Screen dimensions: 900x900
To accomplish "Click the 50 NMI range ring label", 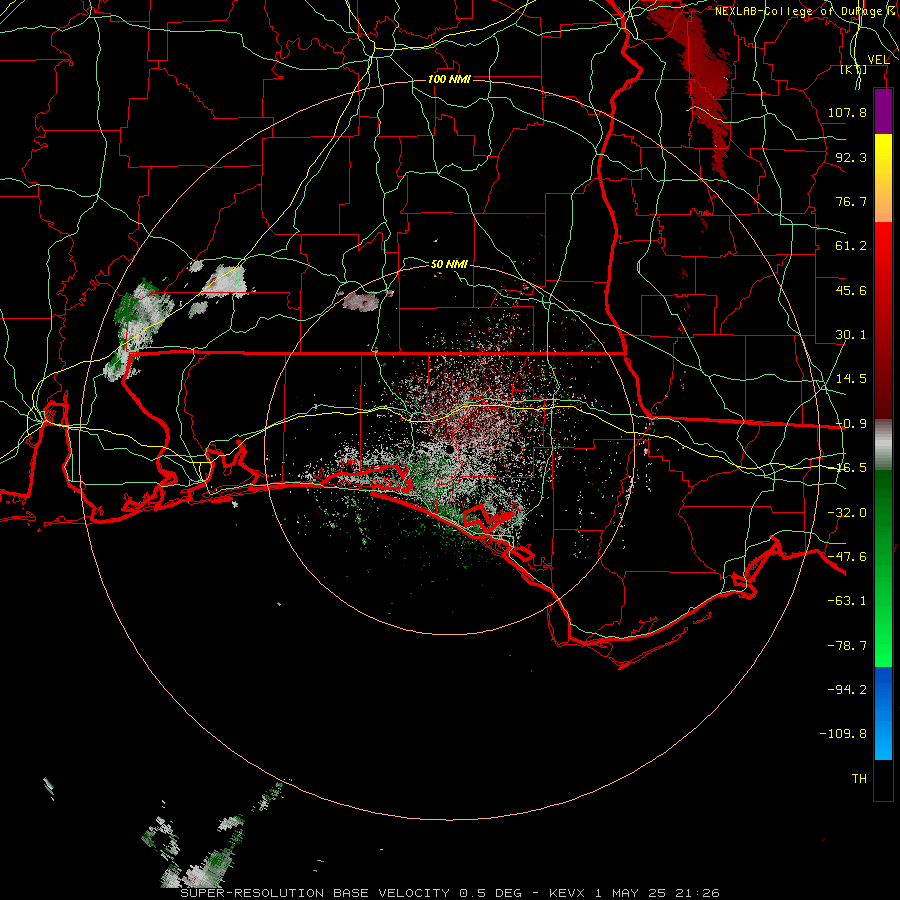I will pyautogui.click(x=449, y=264).
